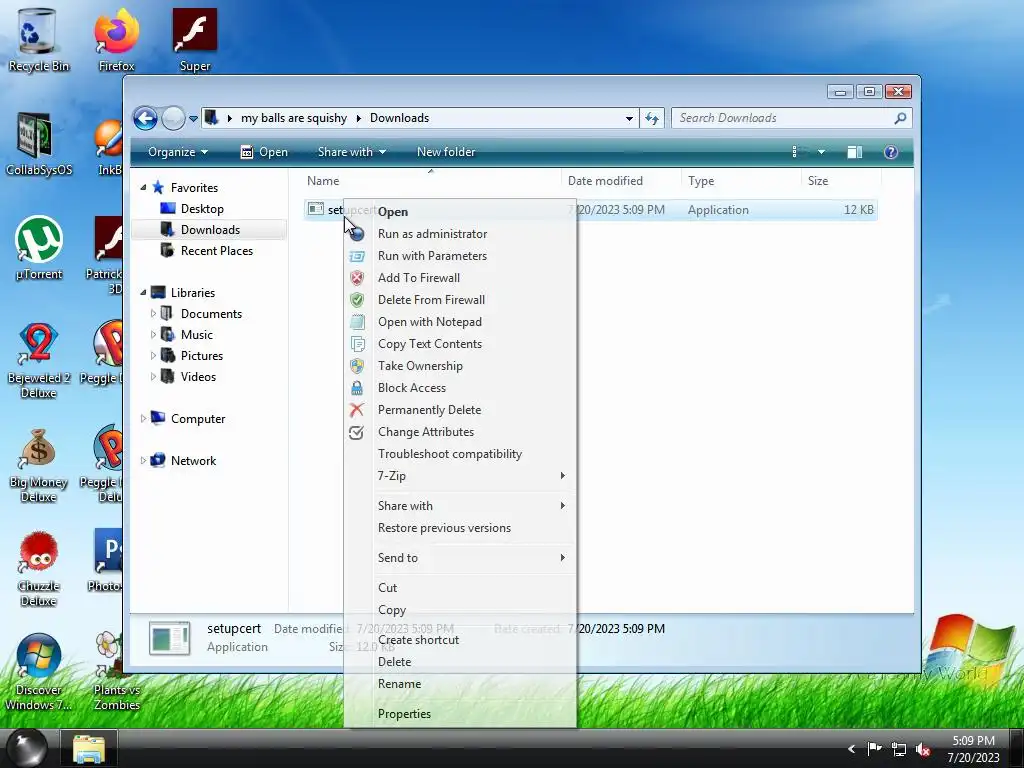Open the change view dropdown arrow

point(821,152)
